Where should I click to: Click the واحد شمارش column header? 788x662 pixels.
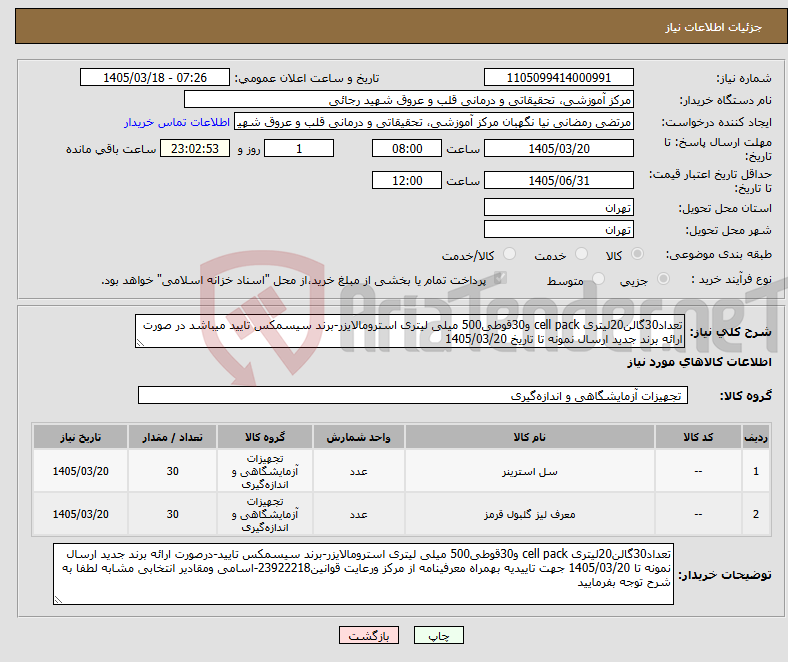pyautogui.click(x=358, y=437)
